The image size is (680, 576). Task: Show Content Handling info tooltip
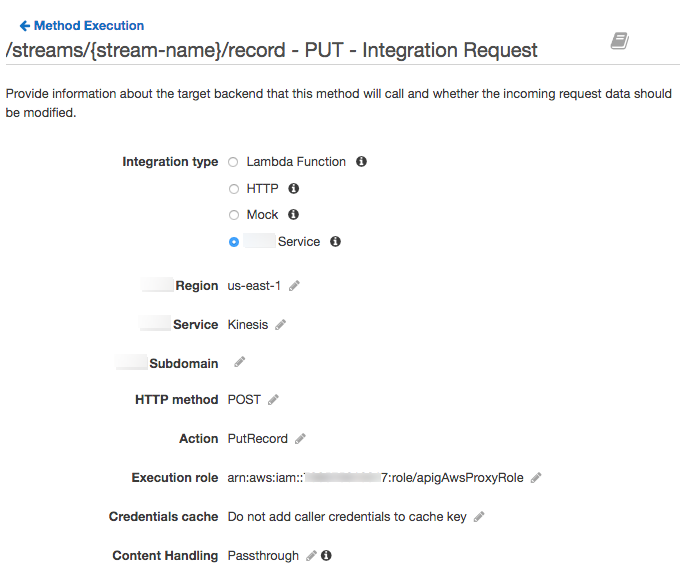click(326, 556)
